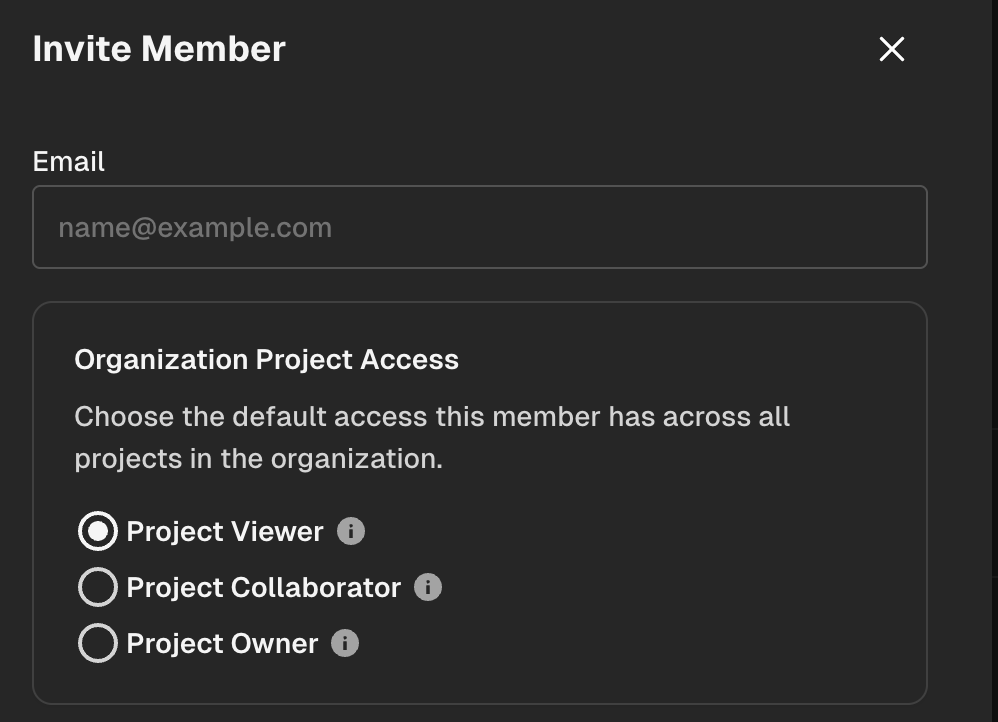Select the Project Viewer radio button
The width and height of the screenshot is (998, 722).
[98, 531]
